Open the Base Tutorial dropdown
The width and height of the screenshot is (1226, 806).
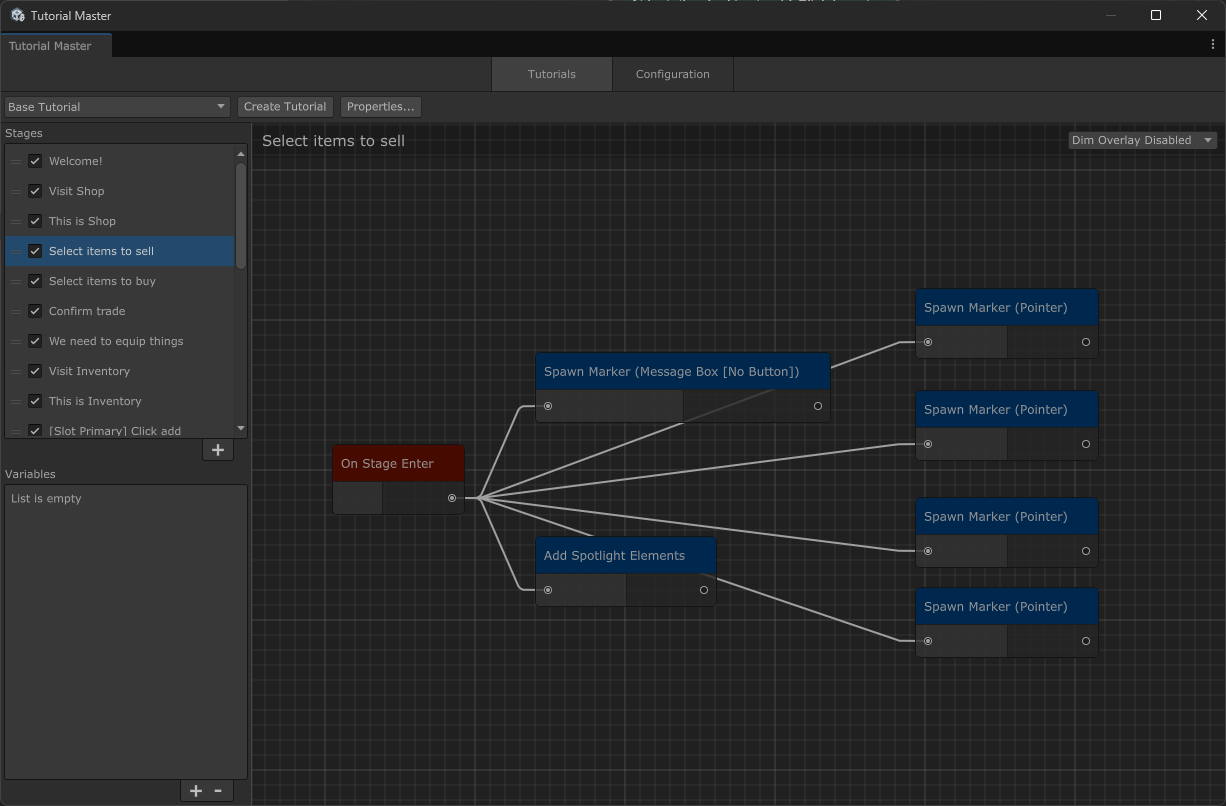[x=117, y=107]
